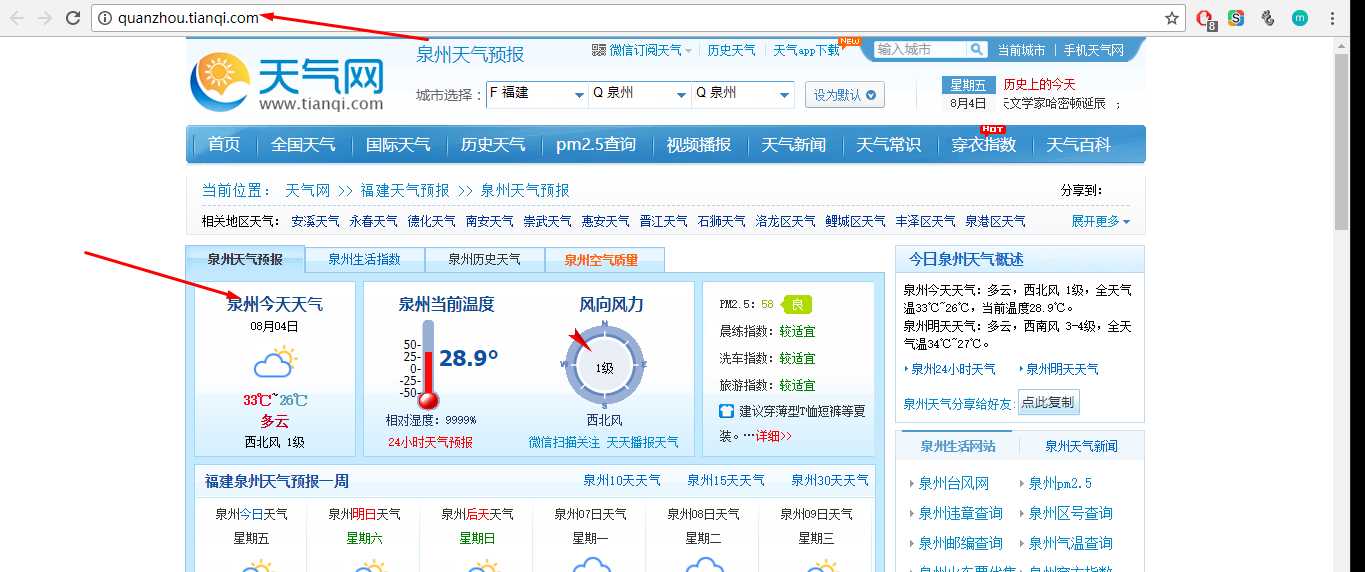Viewport: 1365px width, 572px height.
Task: Click the browser back arrow
Action: click(x=17, y=18)
